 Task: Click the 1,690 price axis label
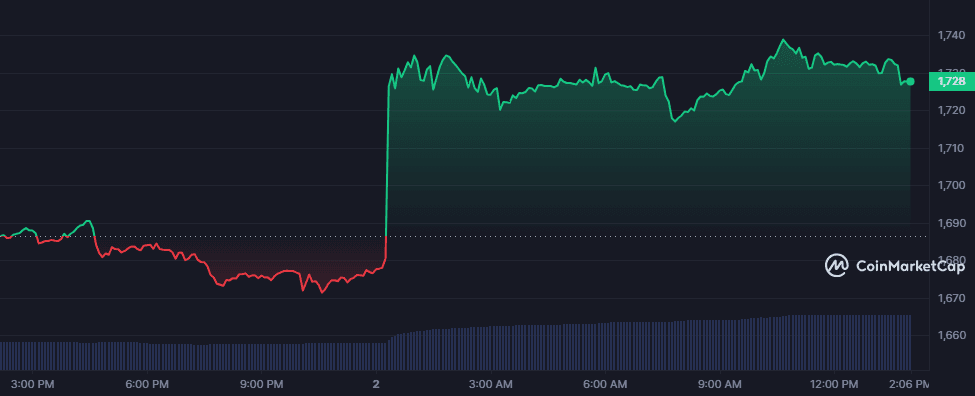pyautogui.click(x=951, y=223)
